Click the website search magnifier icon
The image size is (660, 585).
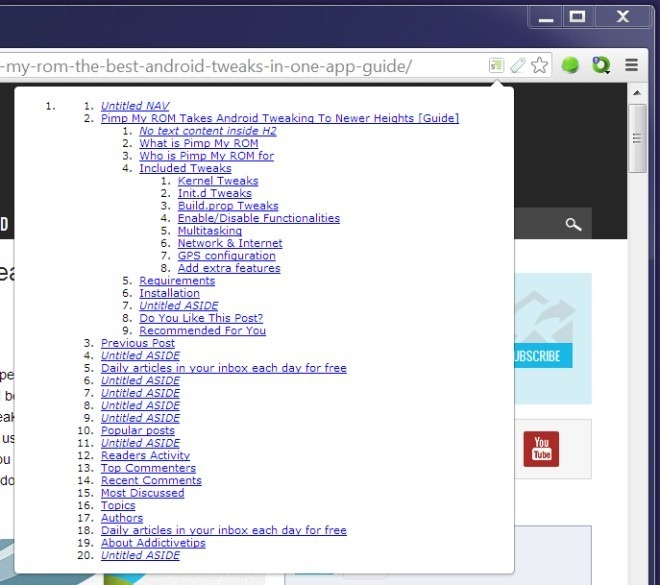click(573, 224)
